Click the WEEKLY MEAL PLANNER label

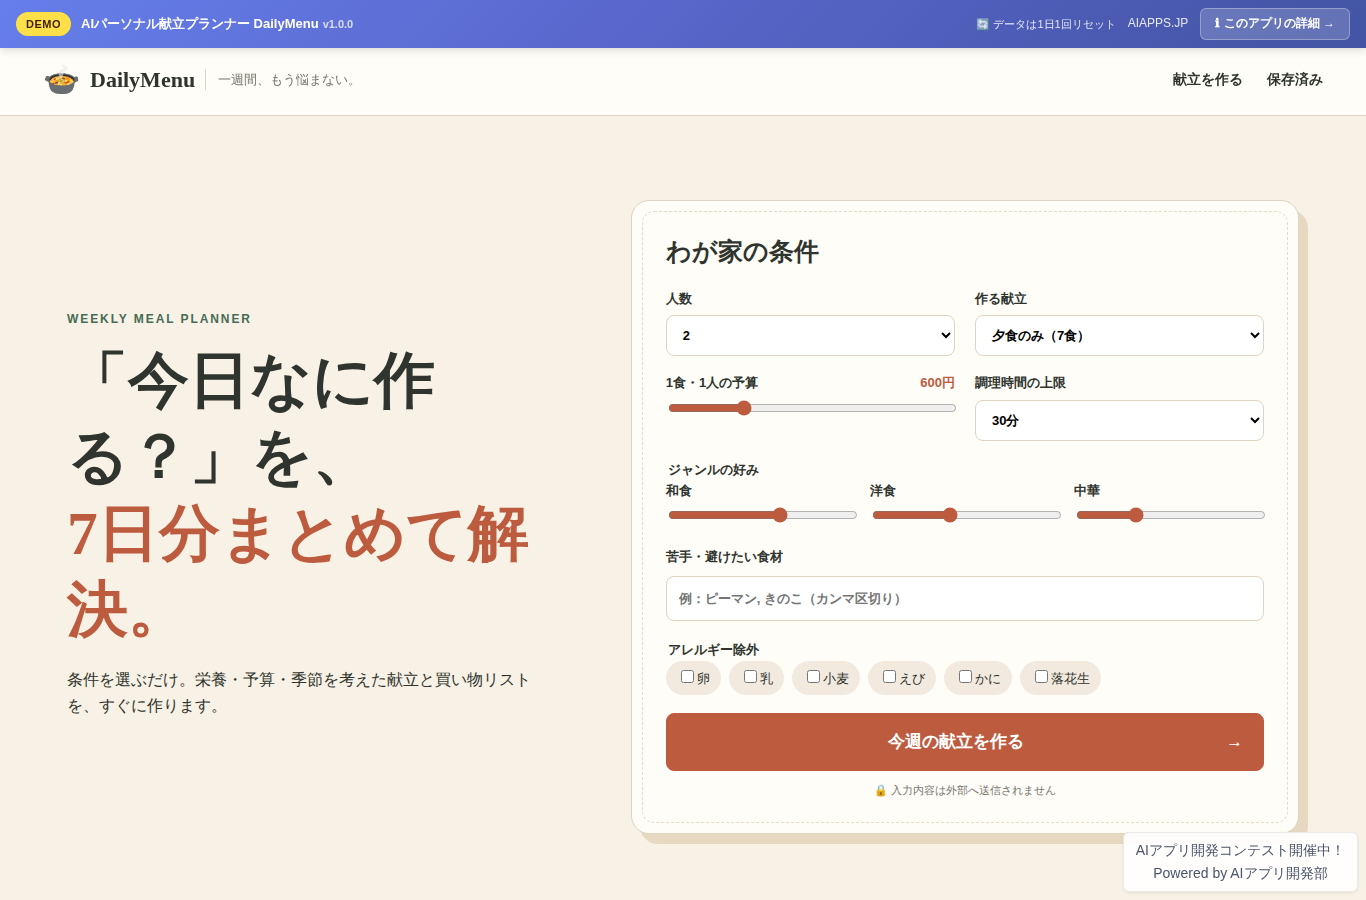(x=159, y=319)
